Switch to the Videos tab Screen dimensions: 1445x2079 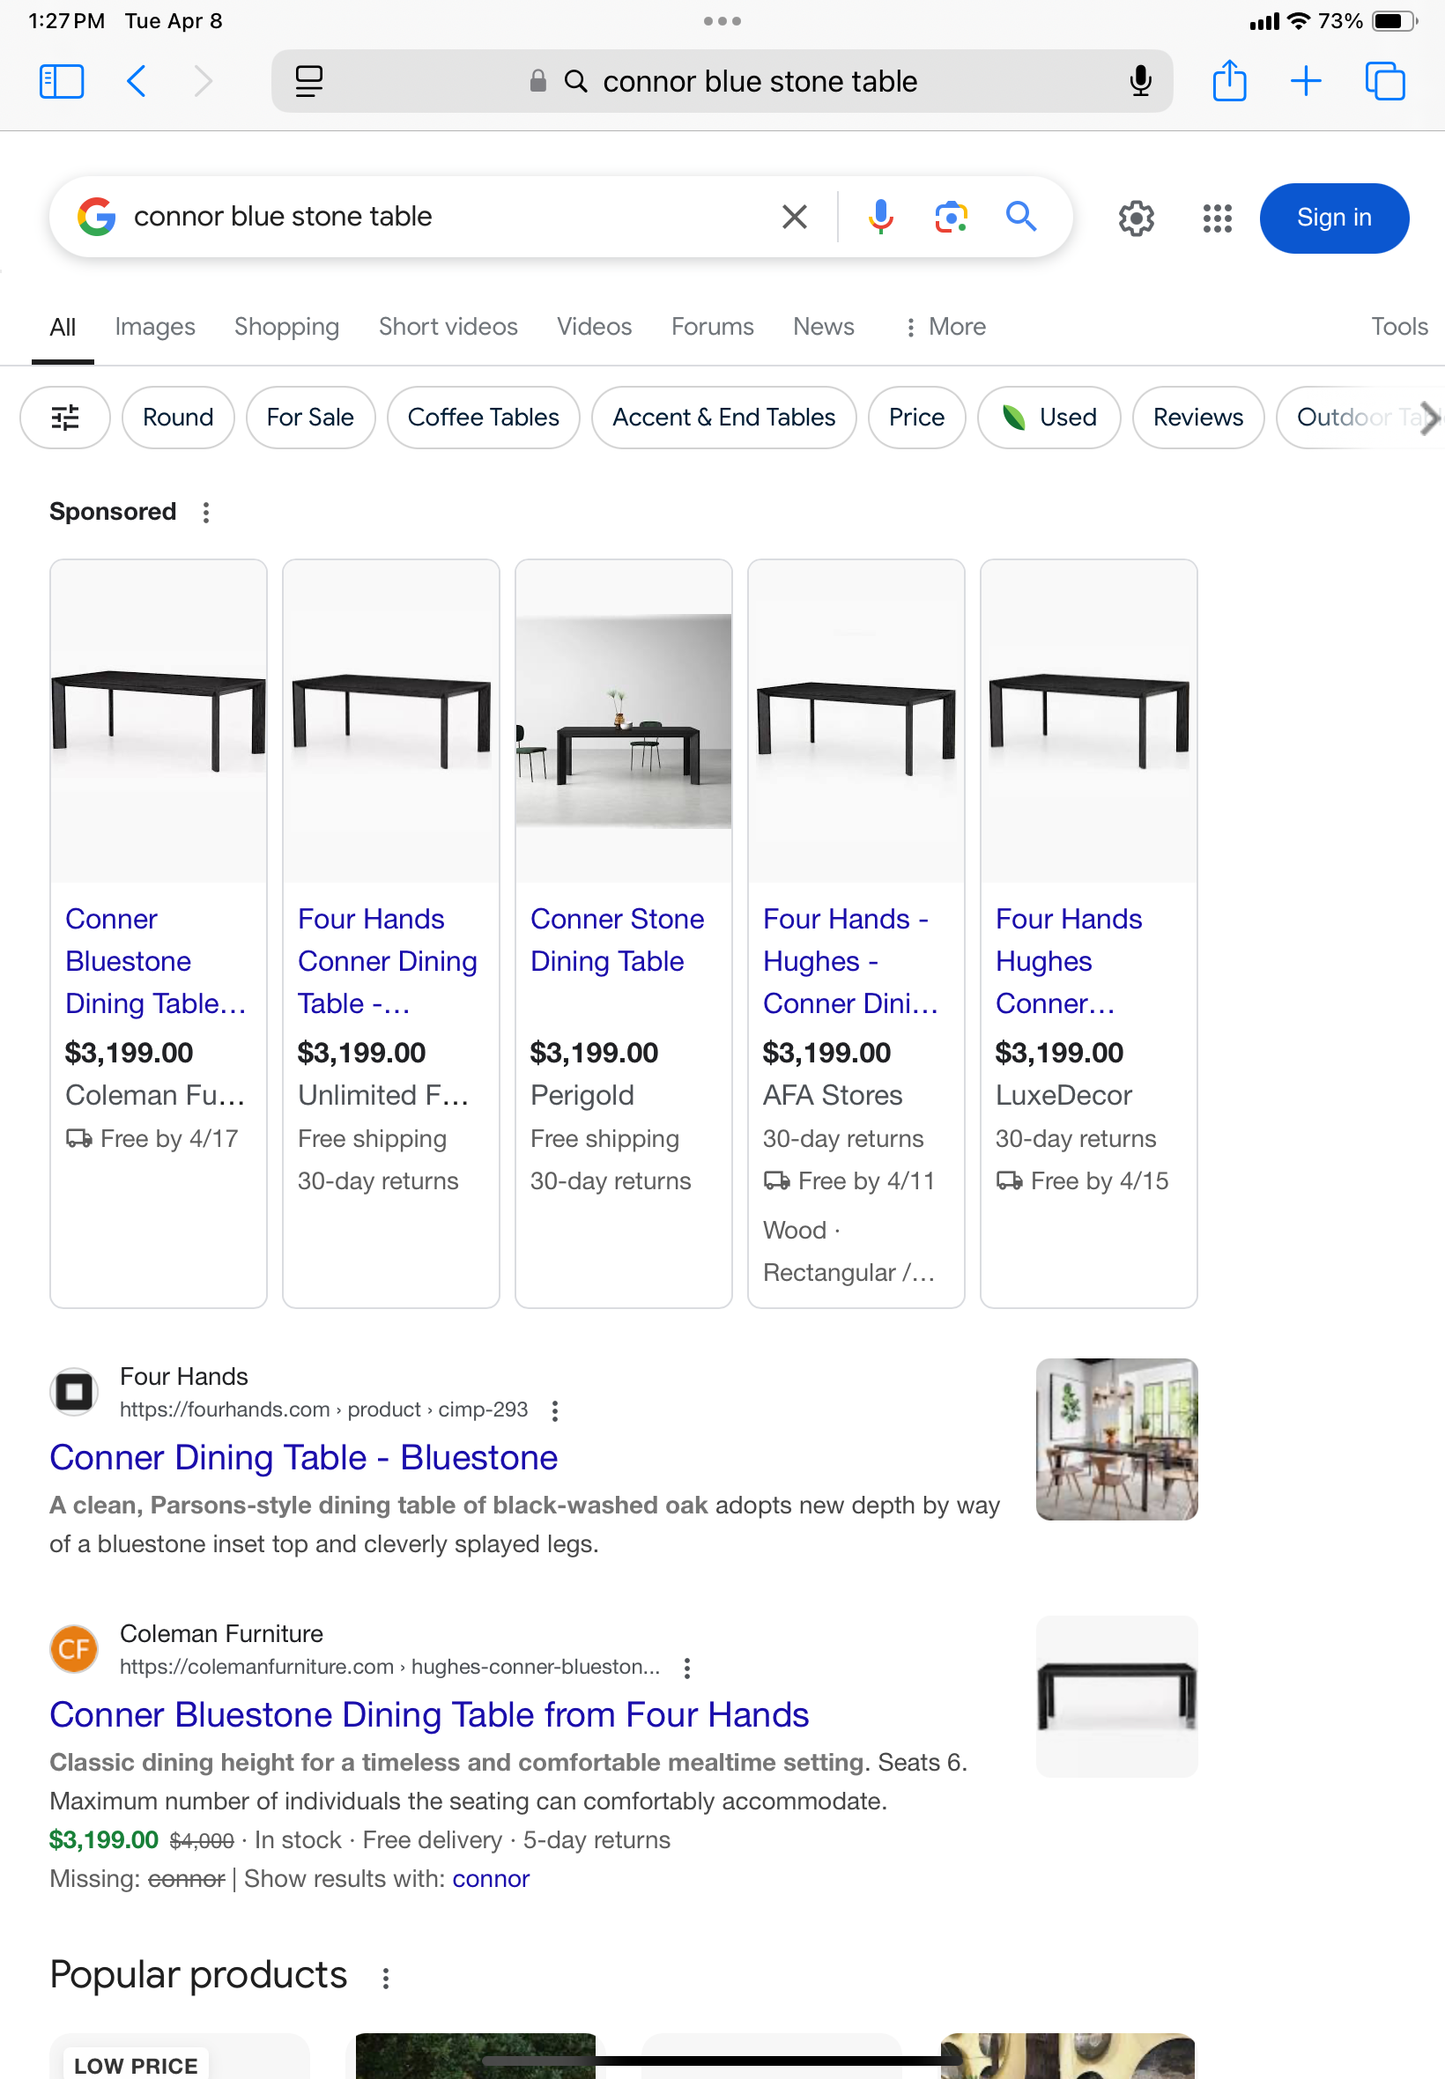(594, 327)
